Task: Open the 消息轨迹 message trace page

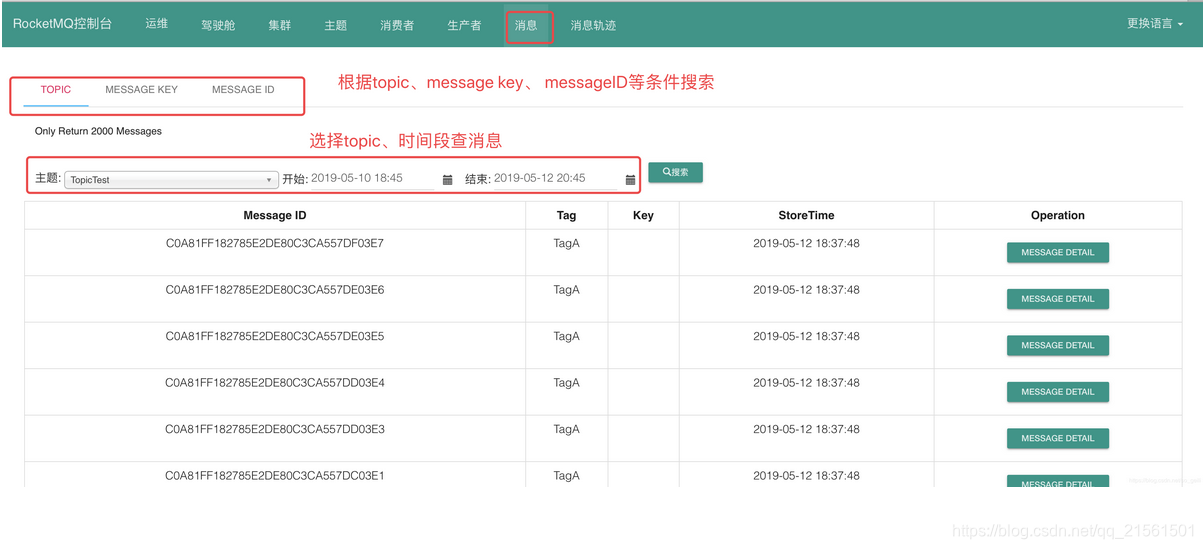Action: point(593,25)
